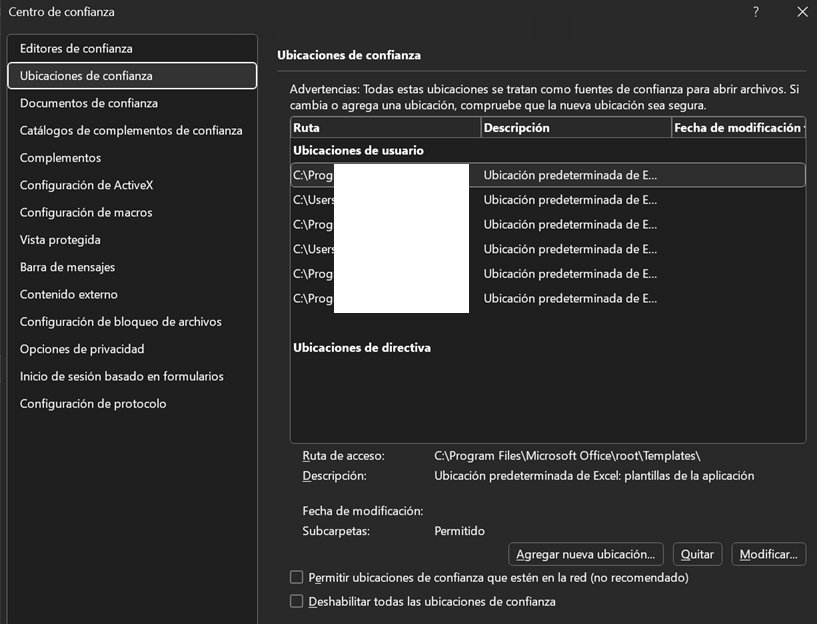Click the help question mark icon

pyautogui.click(x=757, y=12)
